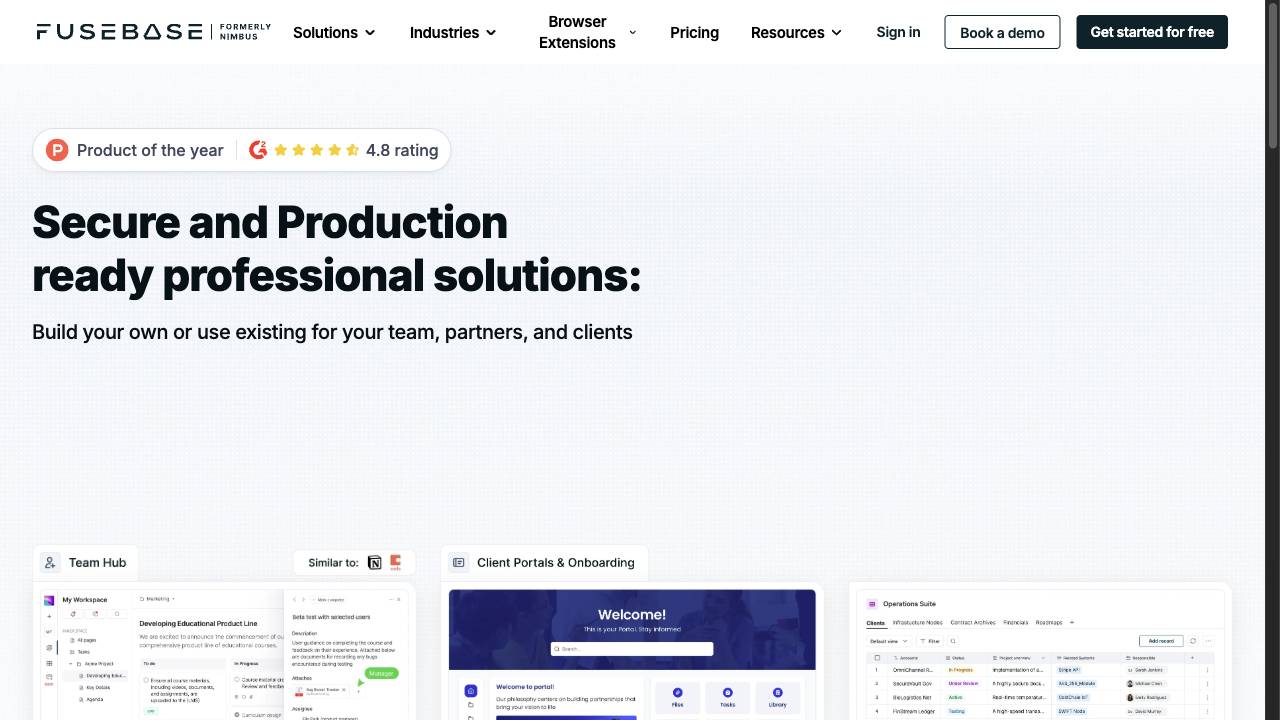Click the portal preview search field
This screenshot has height=720, width=1280.
(632, 649)
